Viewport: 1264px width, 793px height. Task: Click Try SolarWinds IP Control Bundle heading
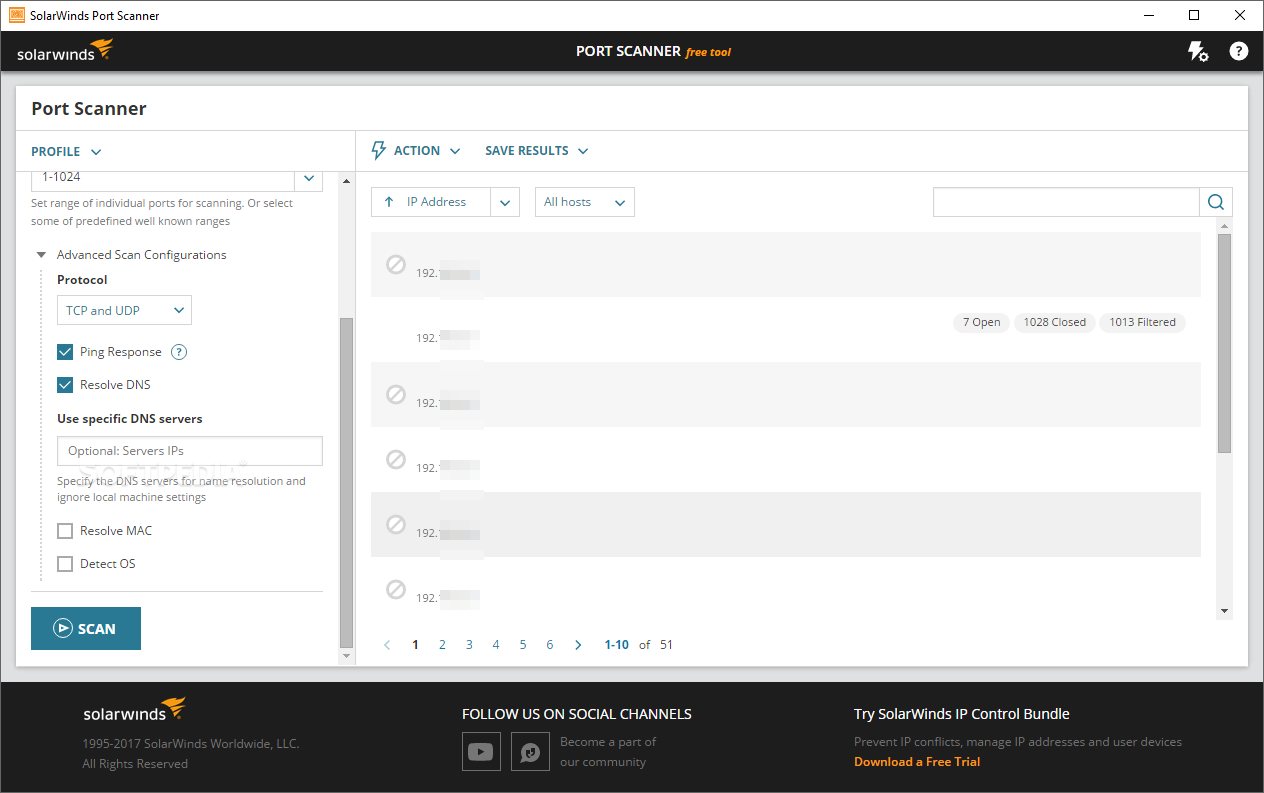click(x=962, y=714)
